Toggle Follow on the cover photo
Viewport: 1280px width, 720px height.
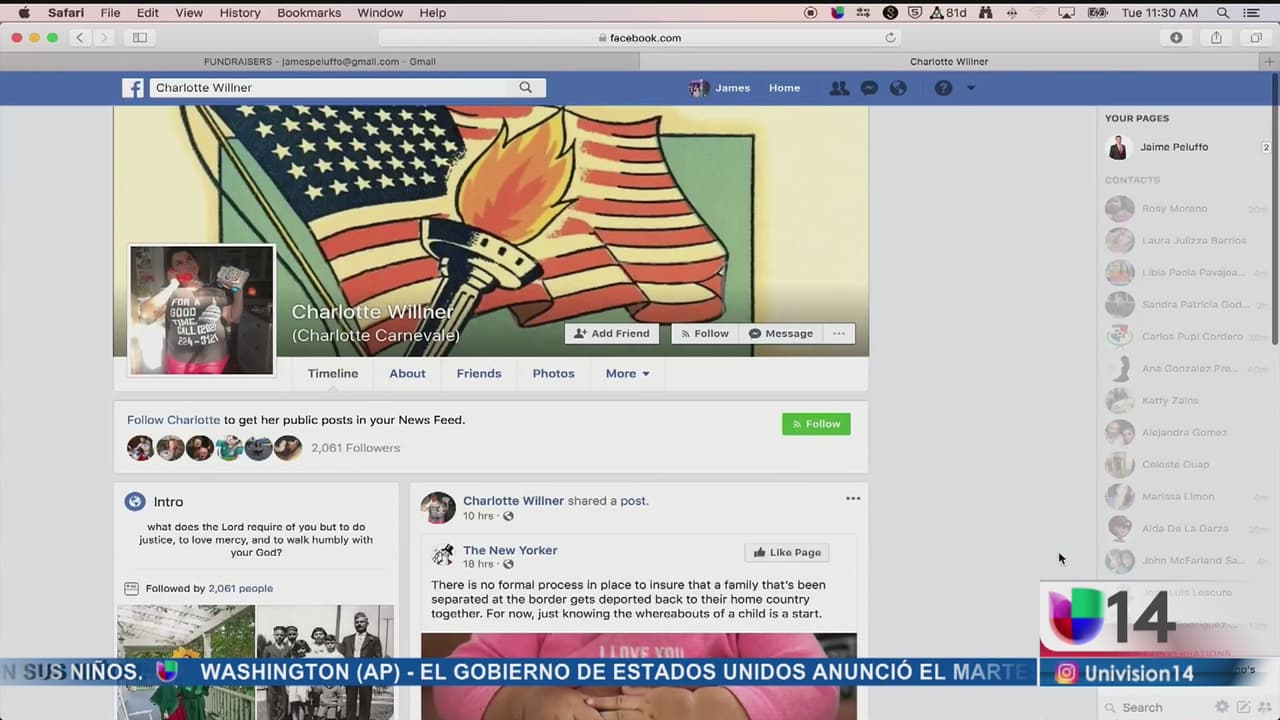coord(704,334)
